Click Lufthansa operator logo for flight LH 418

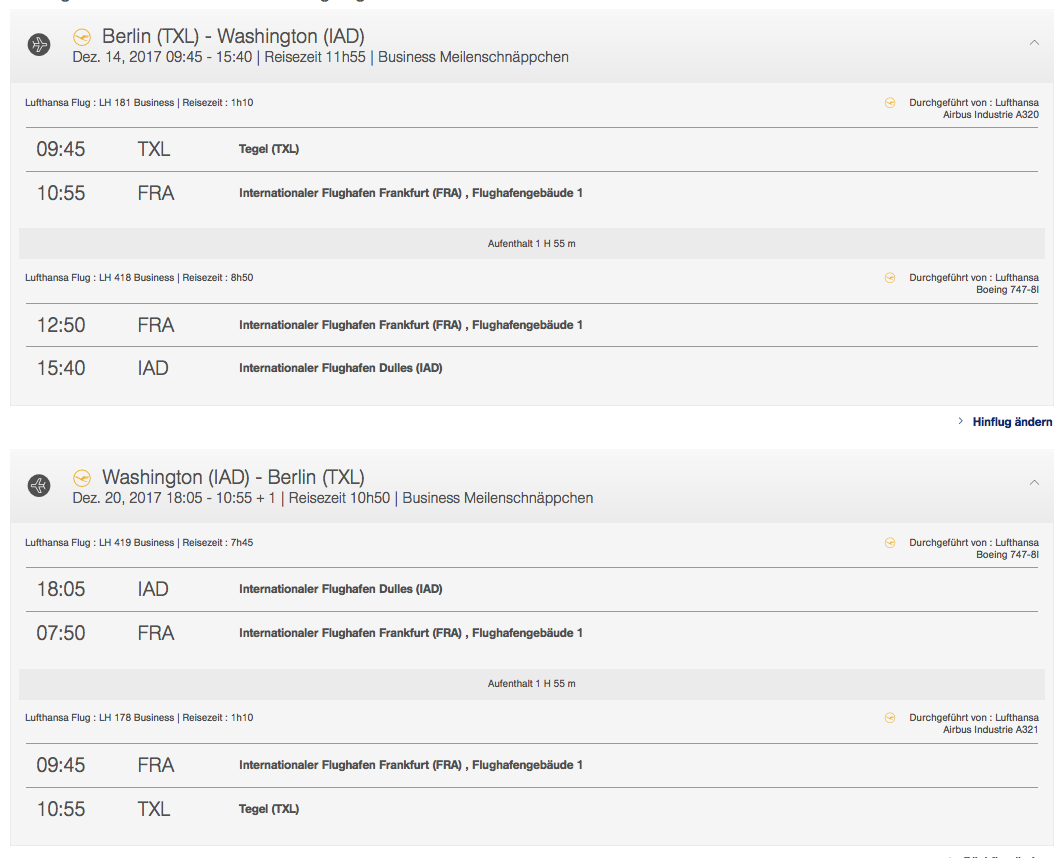(x=890, y=277)
